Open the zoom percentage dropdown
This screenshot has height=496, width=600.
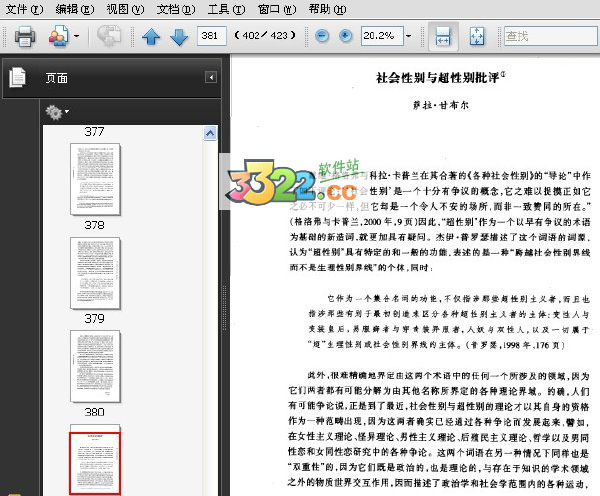point(410,36)
